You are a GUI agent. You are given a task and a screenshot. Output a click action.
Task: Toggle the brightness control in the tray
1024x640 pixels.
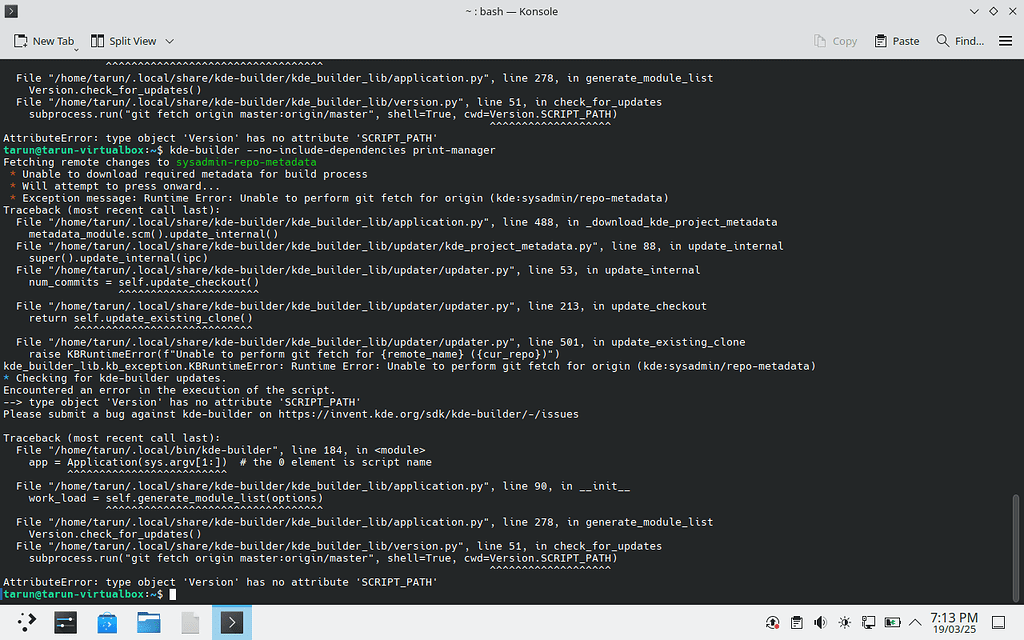(844, 622)
